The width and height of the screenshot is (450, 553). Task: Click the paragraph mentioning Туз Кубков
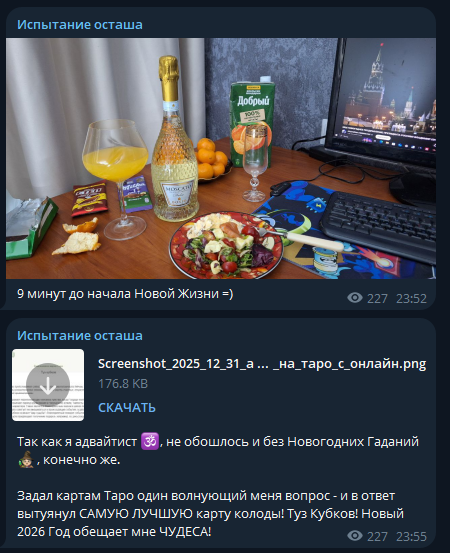(211, 514)
